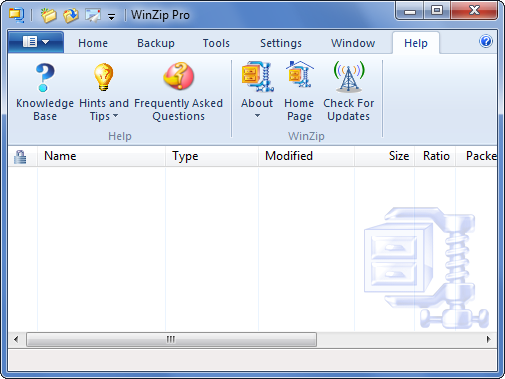Open the Customize Quick Access Toolbar dropdown
The image size is (505, 379).
point(112,16)
